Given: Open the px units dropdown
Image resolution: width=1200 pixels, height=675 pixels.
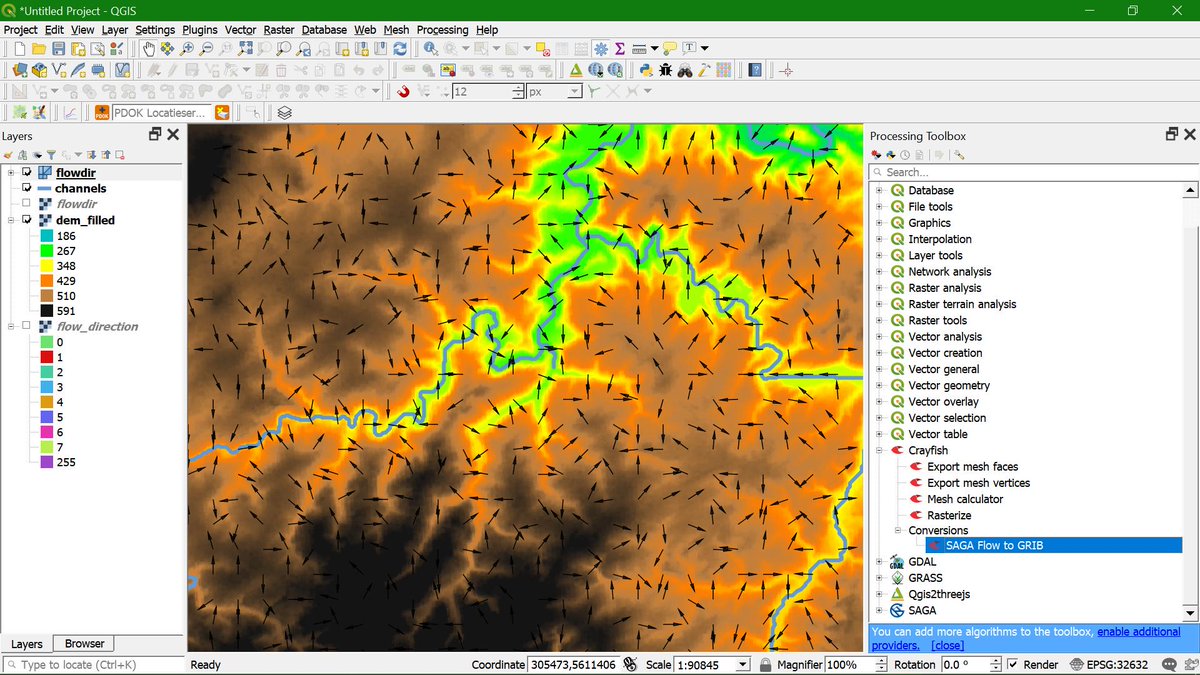Looking at the screenshot, I should pos(575,91).
